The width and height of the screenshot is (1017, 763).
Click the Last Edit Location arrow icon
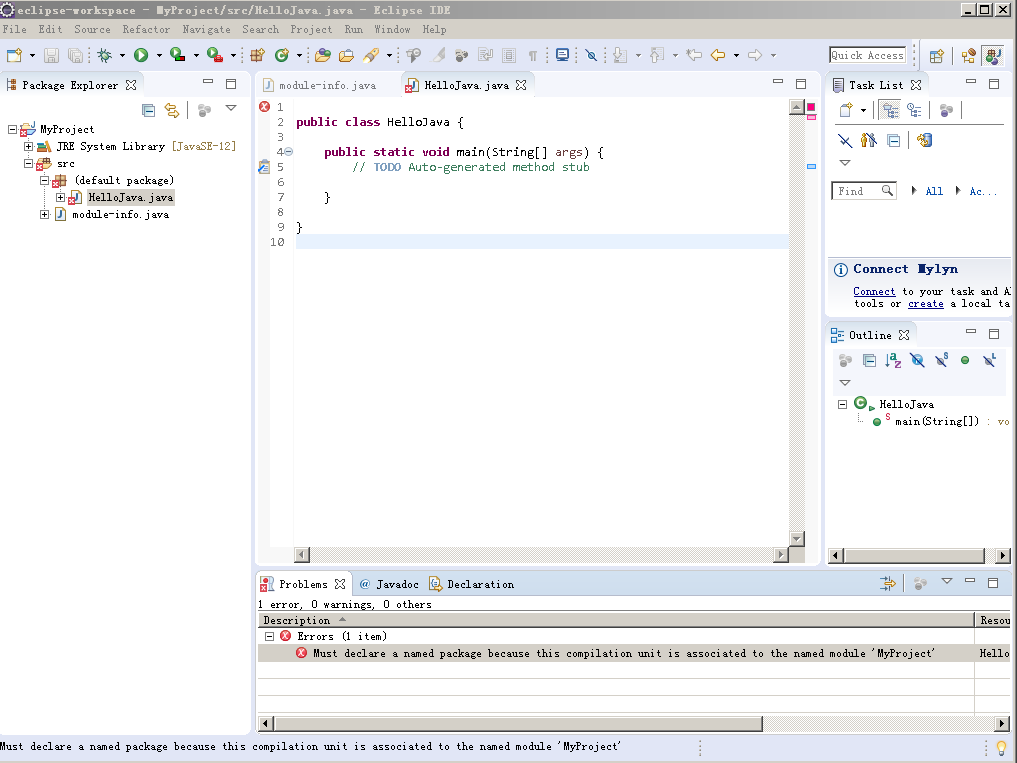[x=693, y=55]
